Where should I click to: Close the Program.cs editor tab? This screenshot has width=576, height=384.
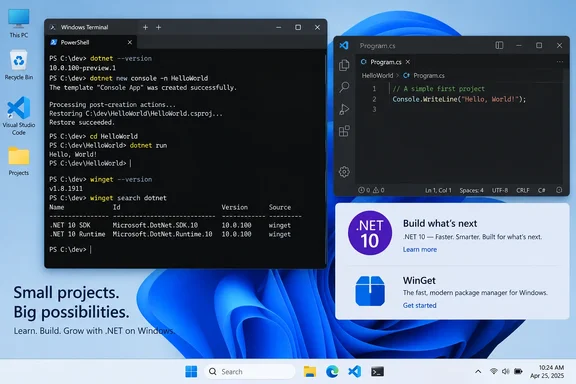pos(408,62)
